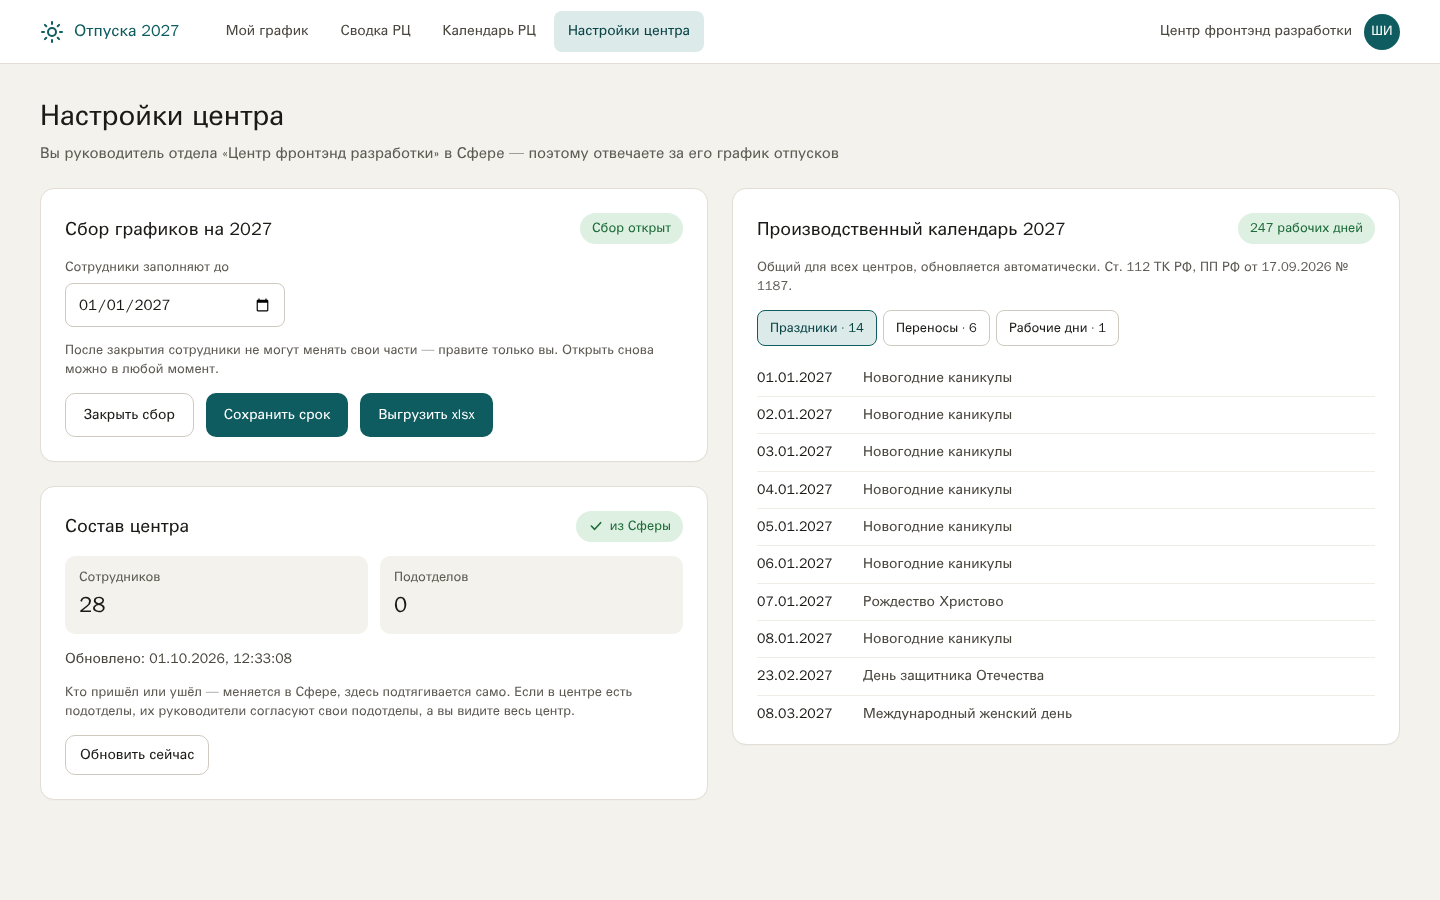Click the Сбор графиков на 2027 heading
Screen dimensions: 1440x900
[169, 229]
